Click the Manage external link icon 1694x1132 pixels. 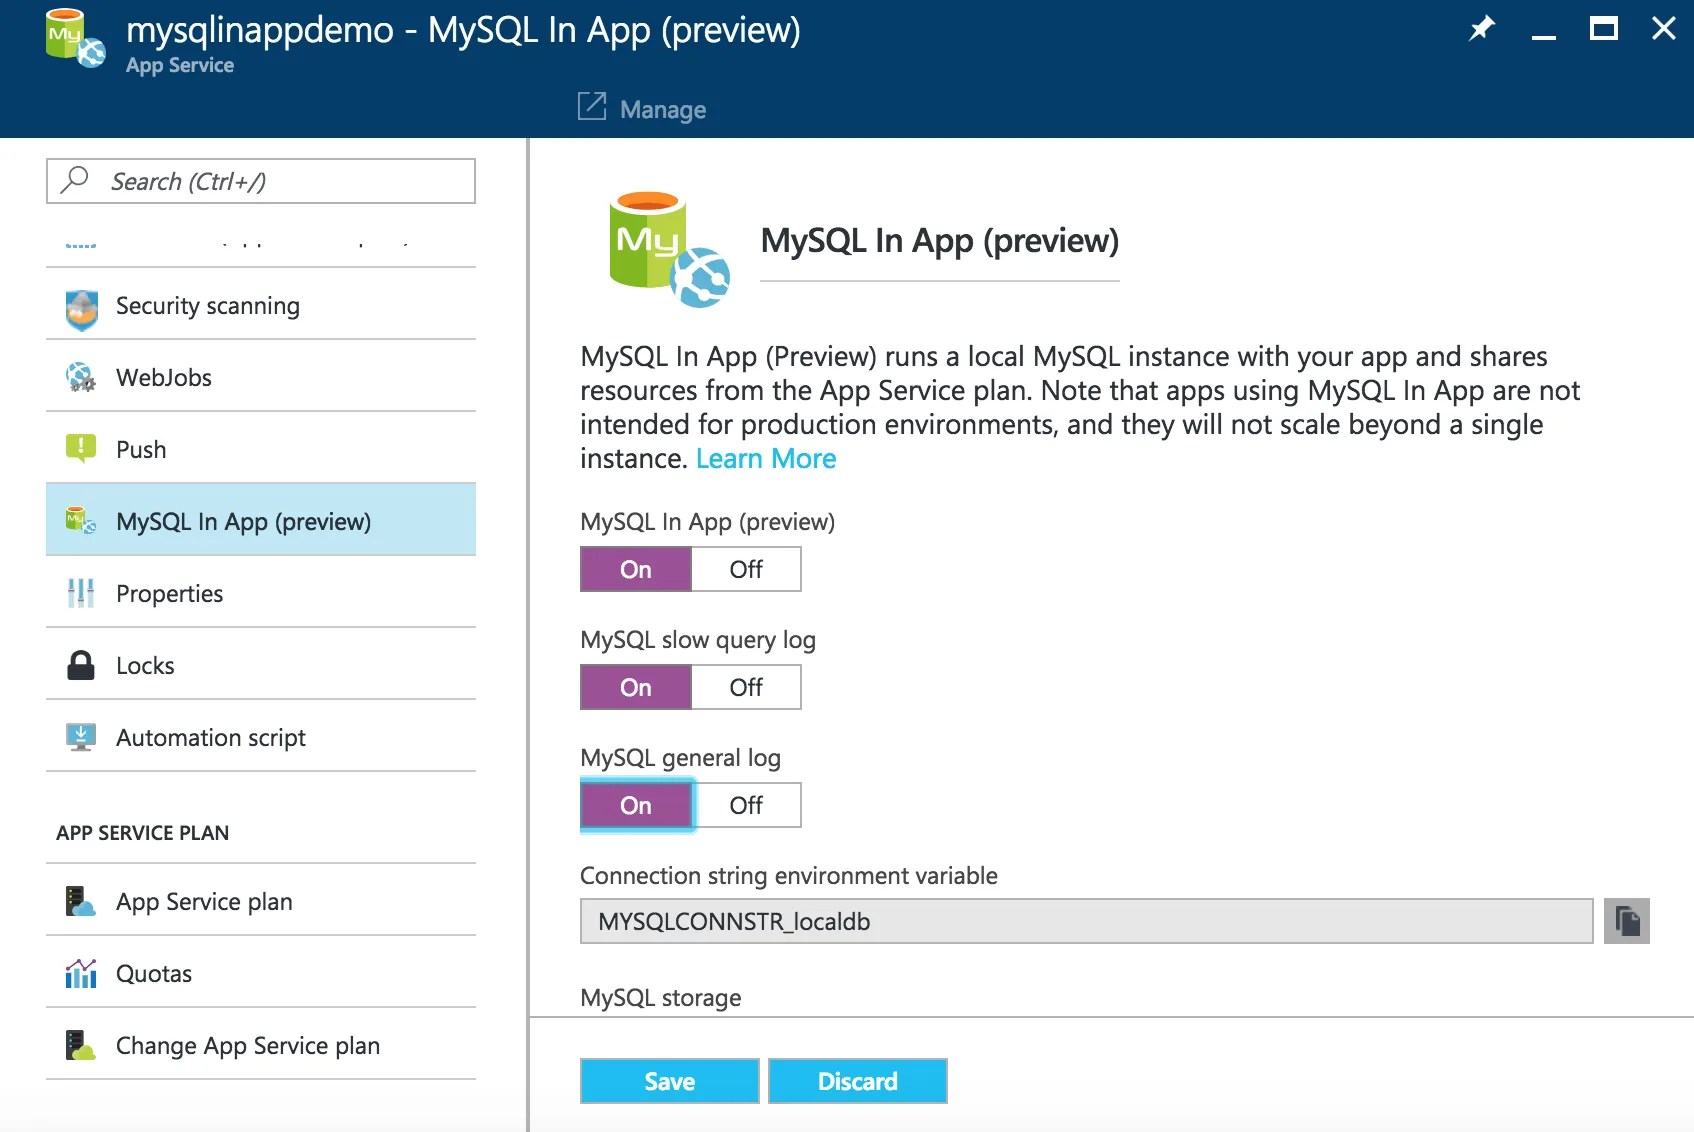click(x=592, y=106)
